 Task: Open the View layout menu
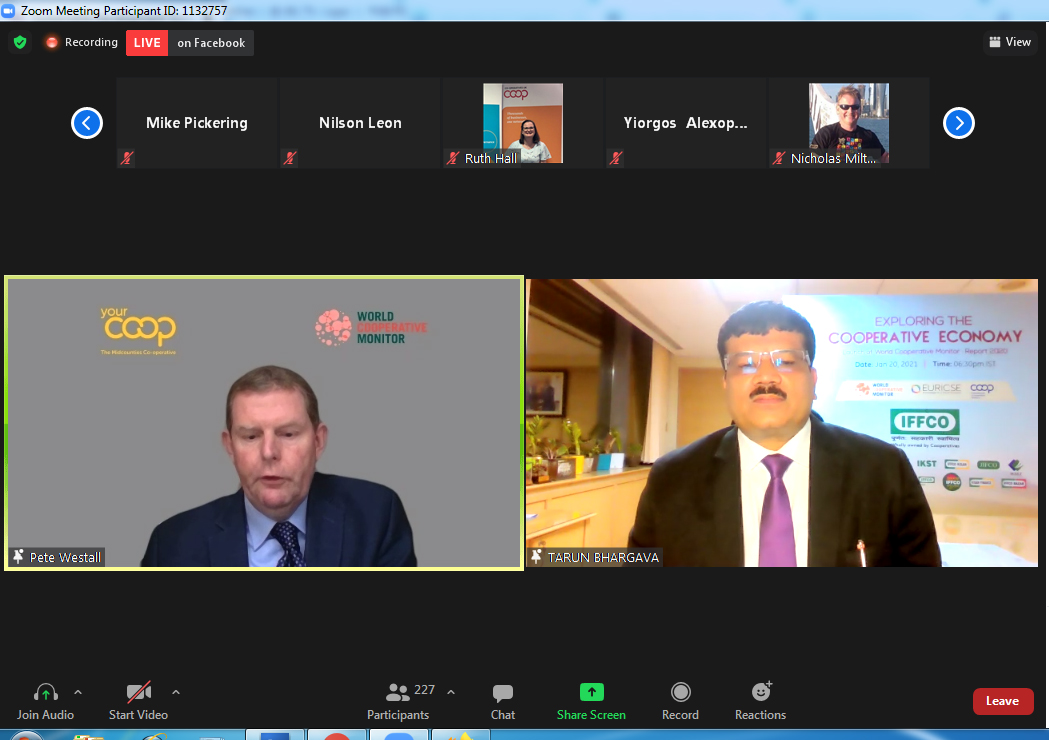[x=1009, y=42]
